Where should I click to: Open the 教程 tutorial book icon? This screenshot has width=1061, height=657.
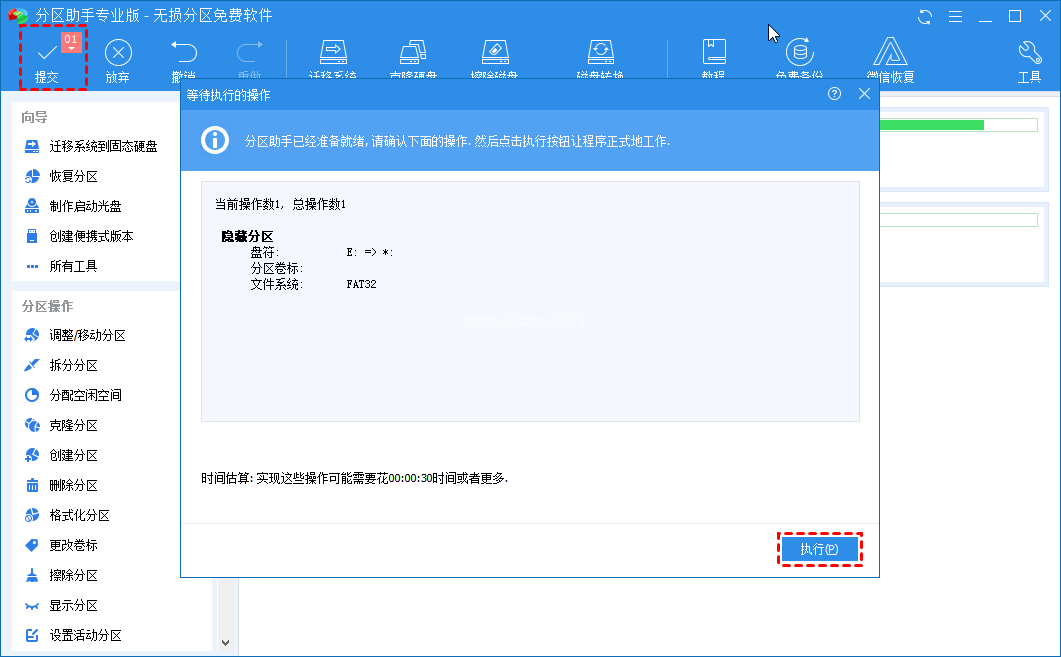(x=714, y=53)
